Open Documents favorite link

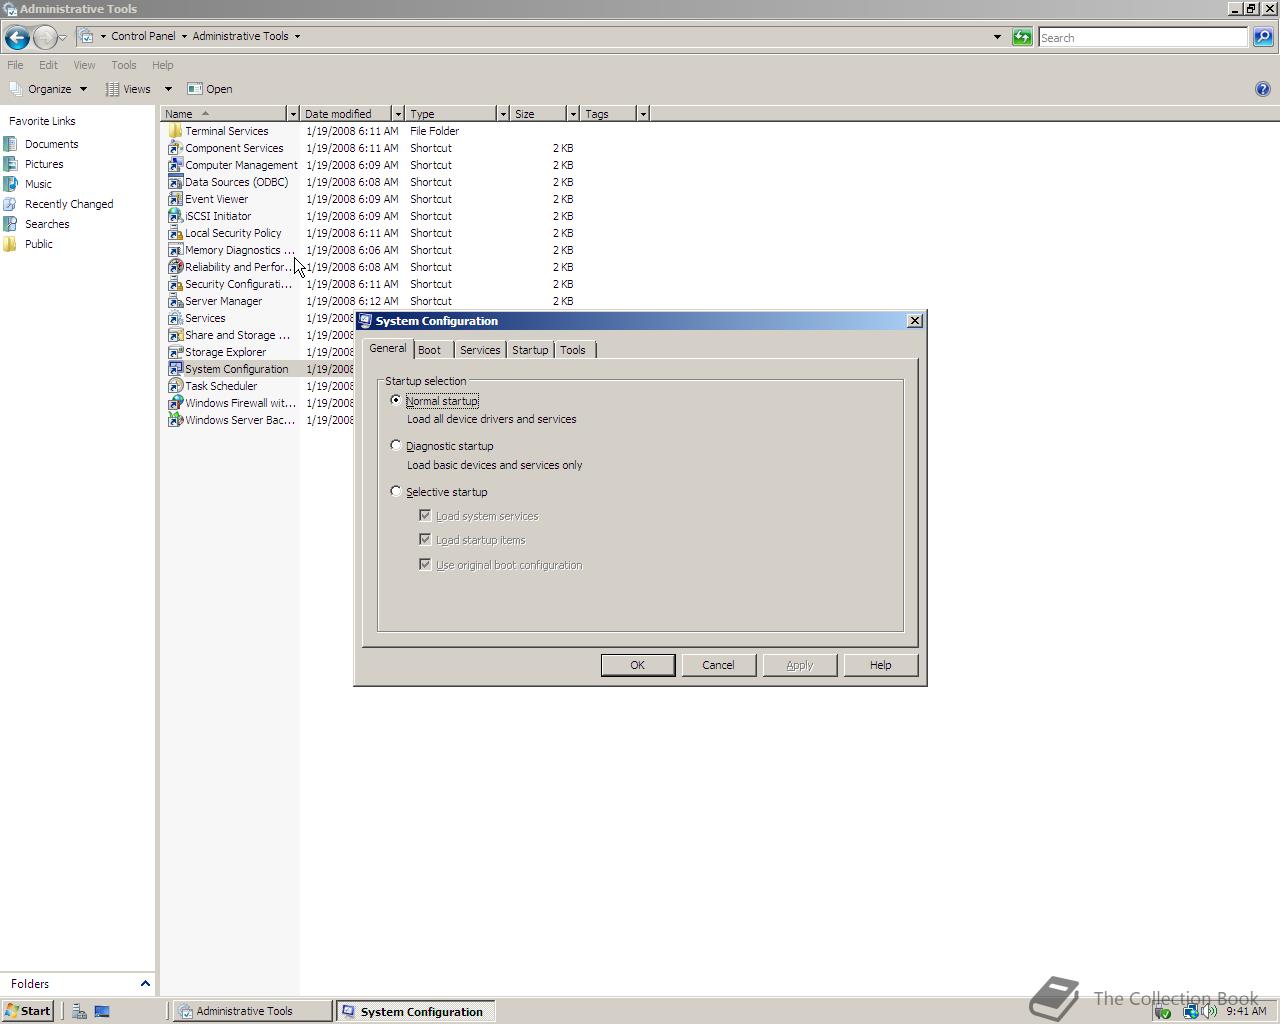(x=51, y=144)
